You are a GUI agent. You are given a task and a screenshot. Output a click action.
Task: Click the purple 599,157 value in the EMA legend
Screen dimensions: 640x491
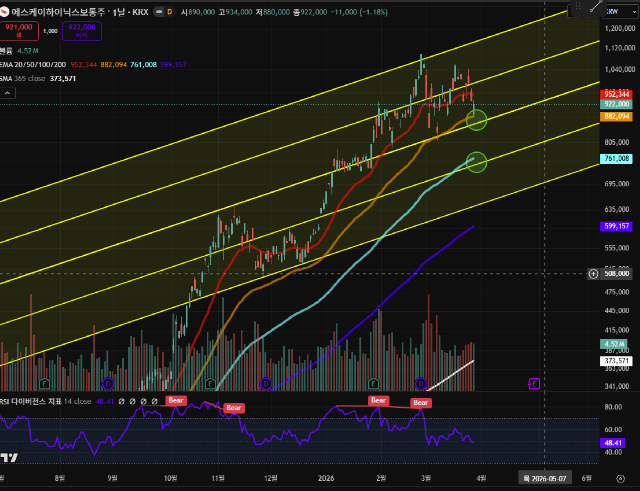pos(173,64)
